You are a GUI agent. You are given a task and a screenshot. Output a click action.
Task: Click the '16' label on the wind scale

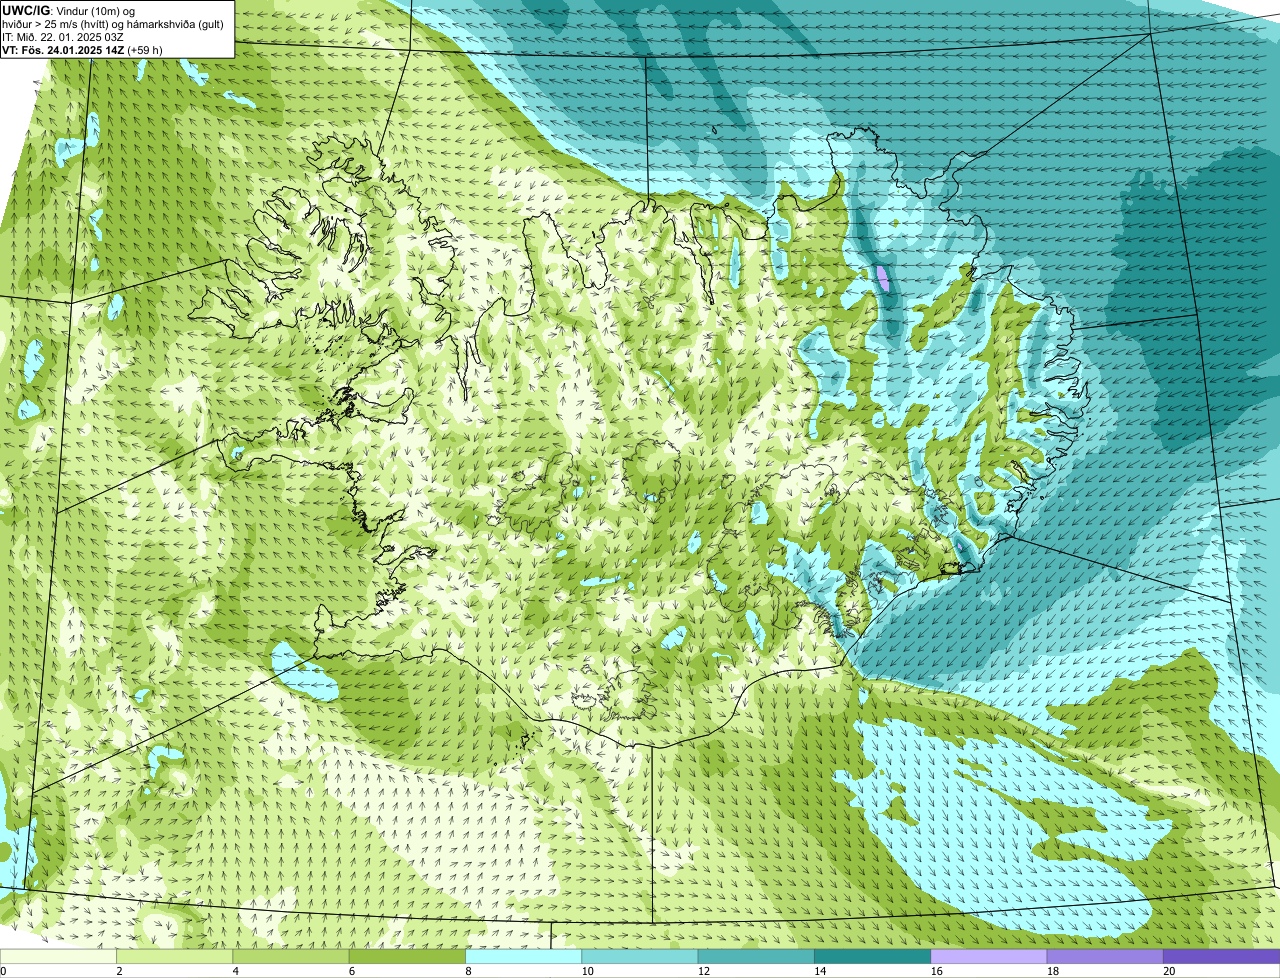(x=937, y=971)
